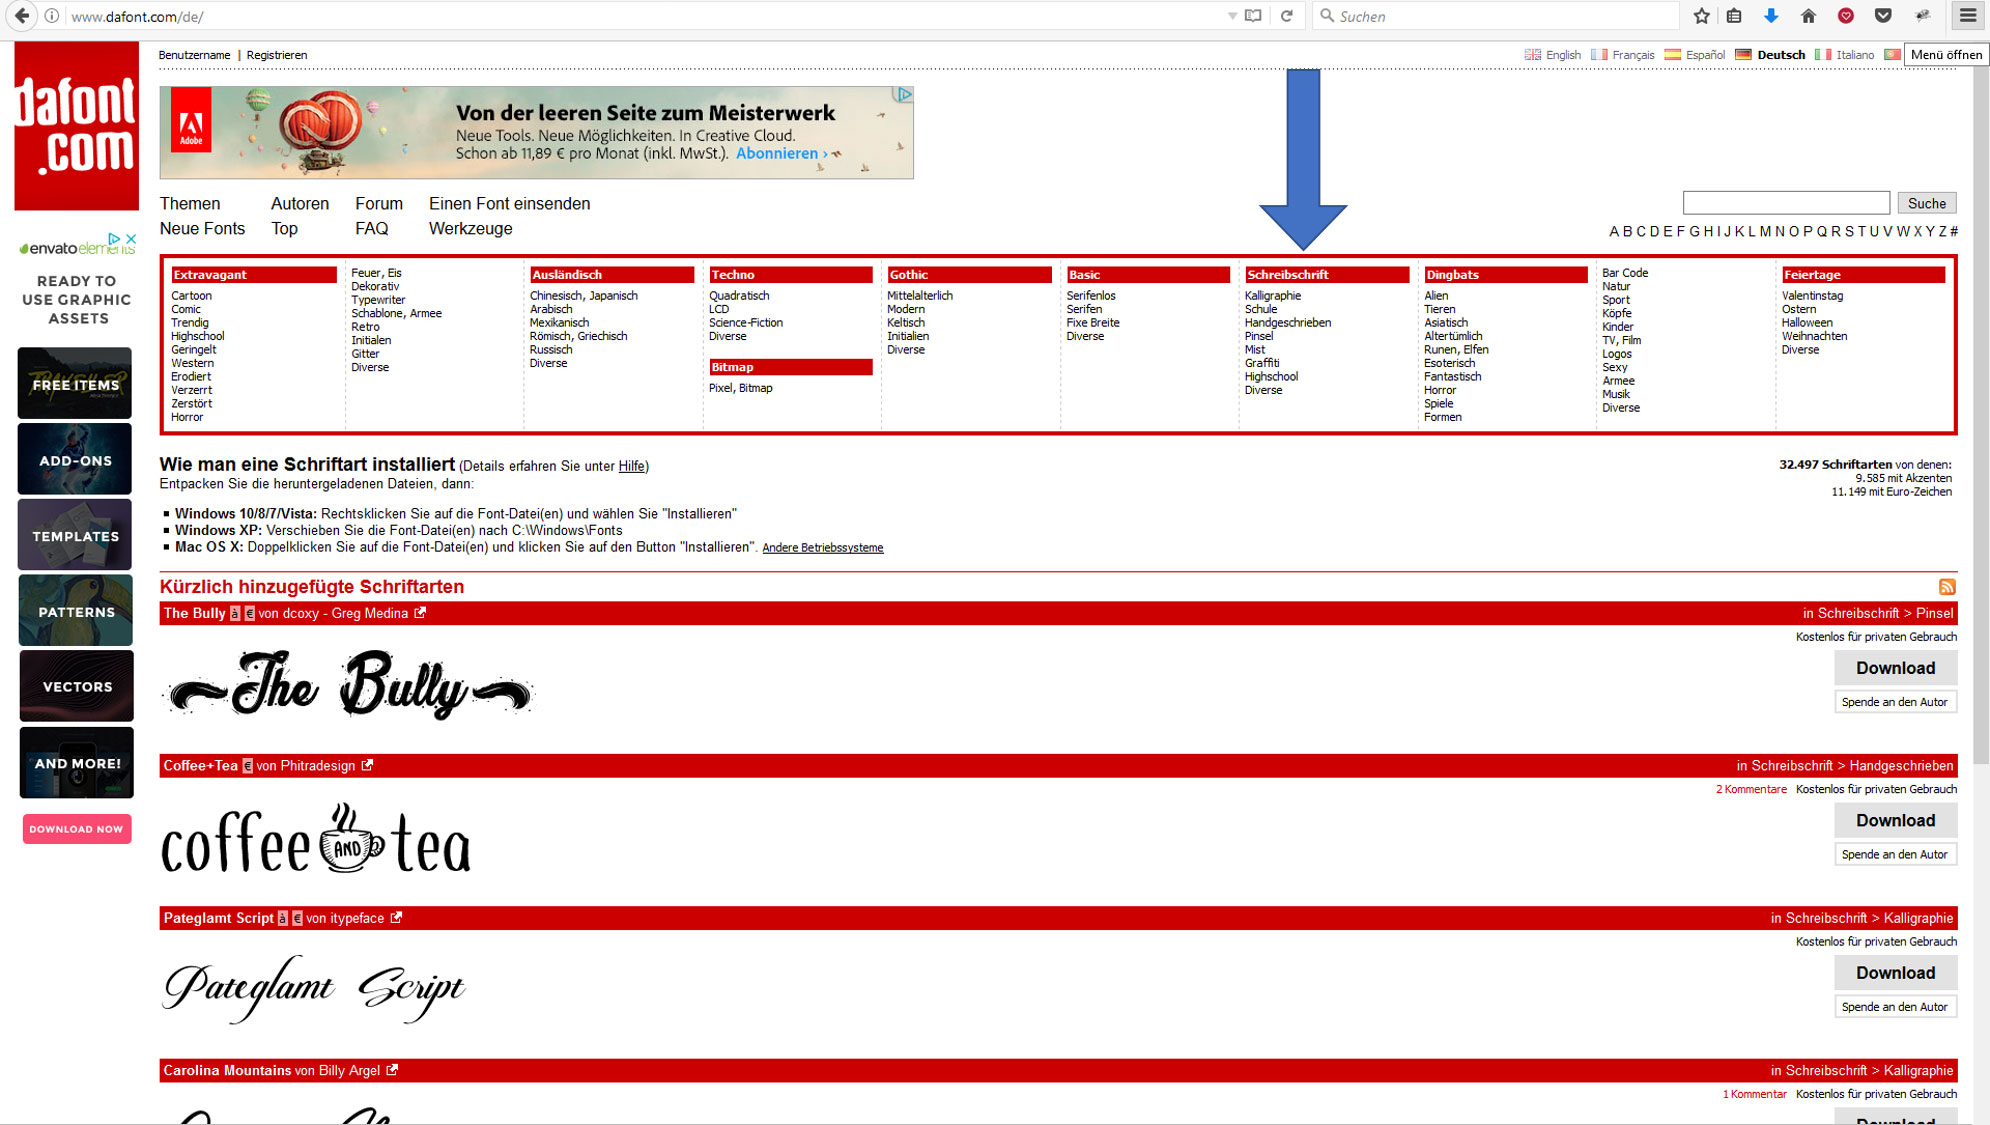Viewport: 1990px width, 1125px height.
Task: Click the Hilfe link
Action: coord(631,466)
